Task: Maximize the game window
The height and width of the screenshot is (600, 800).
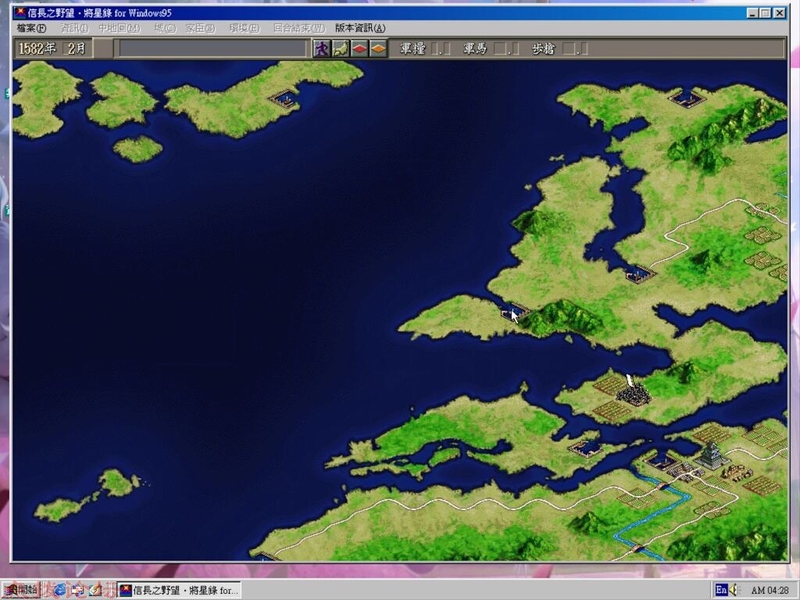Action: click(x=765, y=13)
